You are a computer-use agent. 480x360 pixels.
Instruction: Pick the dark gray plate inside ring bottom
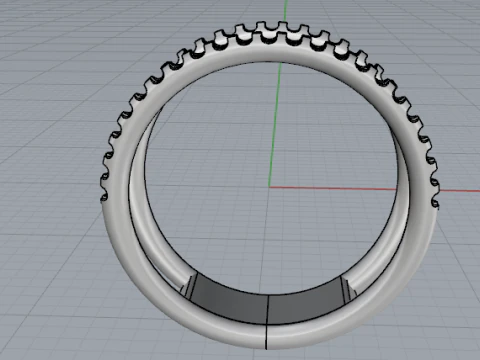pos(267,303)
